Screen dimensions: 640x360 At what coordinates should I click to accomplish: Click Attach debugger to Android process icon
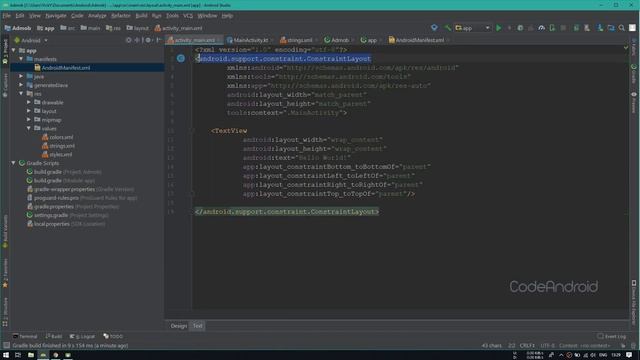552,28
